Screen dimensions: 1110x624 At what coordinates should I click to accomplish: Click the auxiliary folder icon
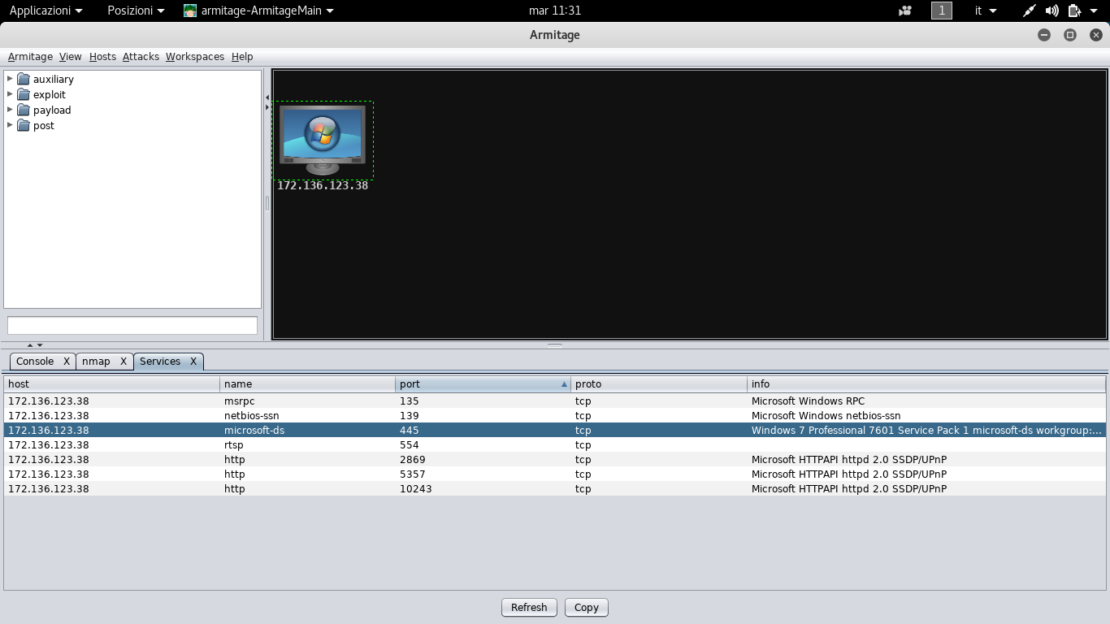(24, 78)
